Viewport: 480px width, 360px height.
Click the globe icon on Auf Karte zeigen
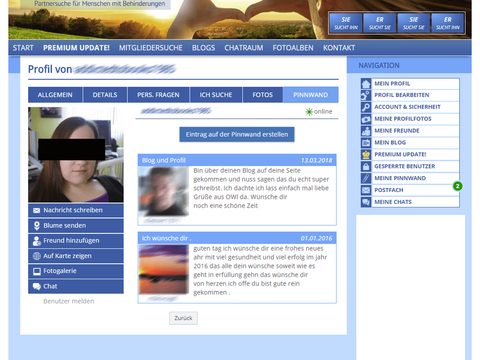(37, 256)
